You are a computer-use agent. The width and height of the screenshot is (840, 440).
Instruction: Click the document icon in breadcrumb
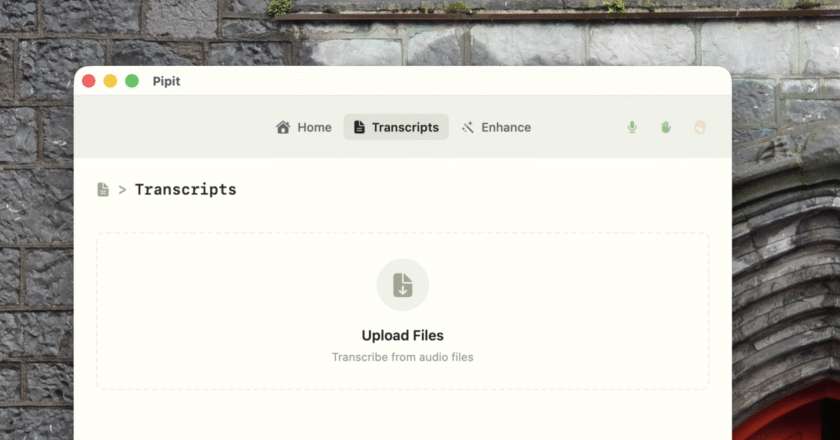[x=103, y=189]
